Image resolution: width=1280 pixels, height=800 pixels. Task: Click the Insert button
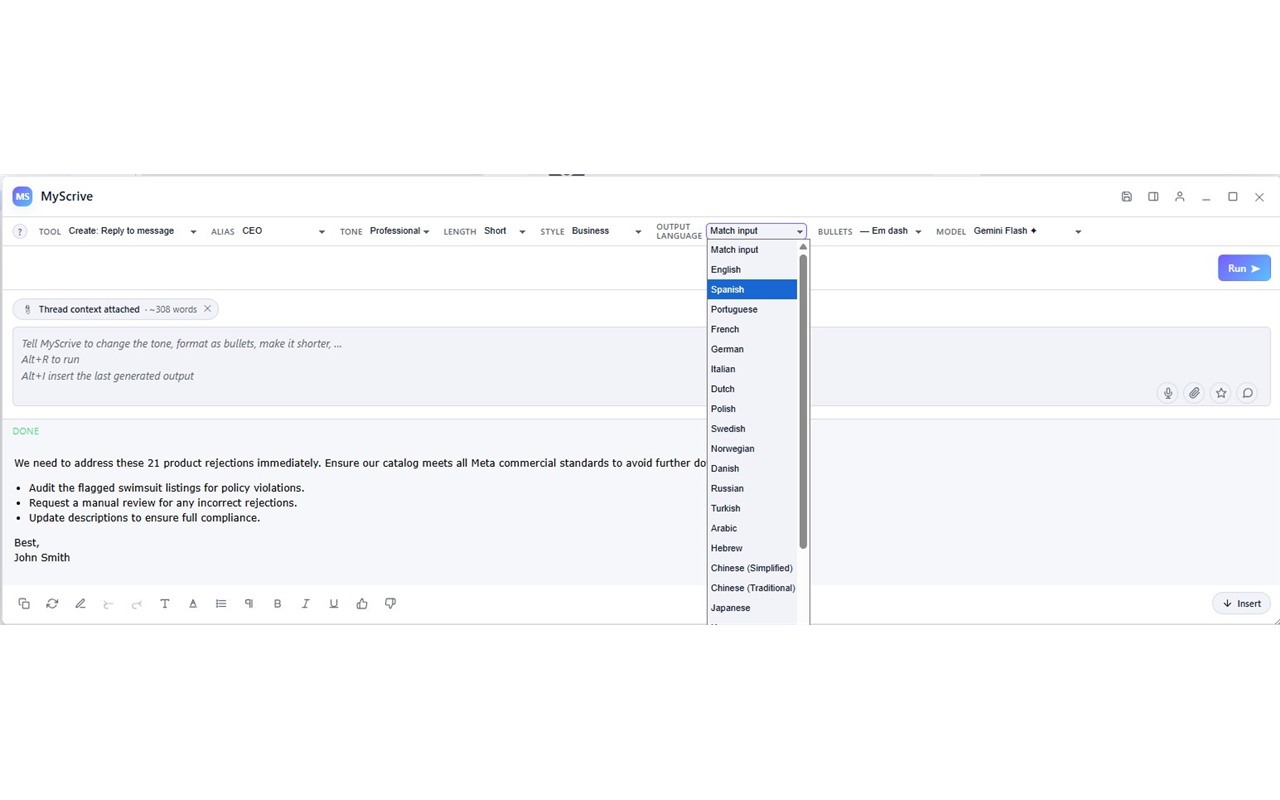[x=1242, y=604]
